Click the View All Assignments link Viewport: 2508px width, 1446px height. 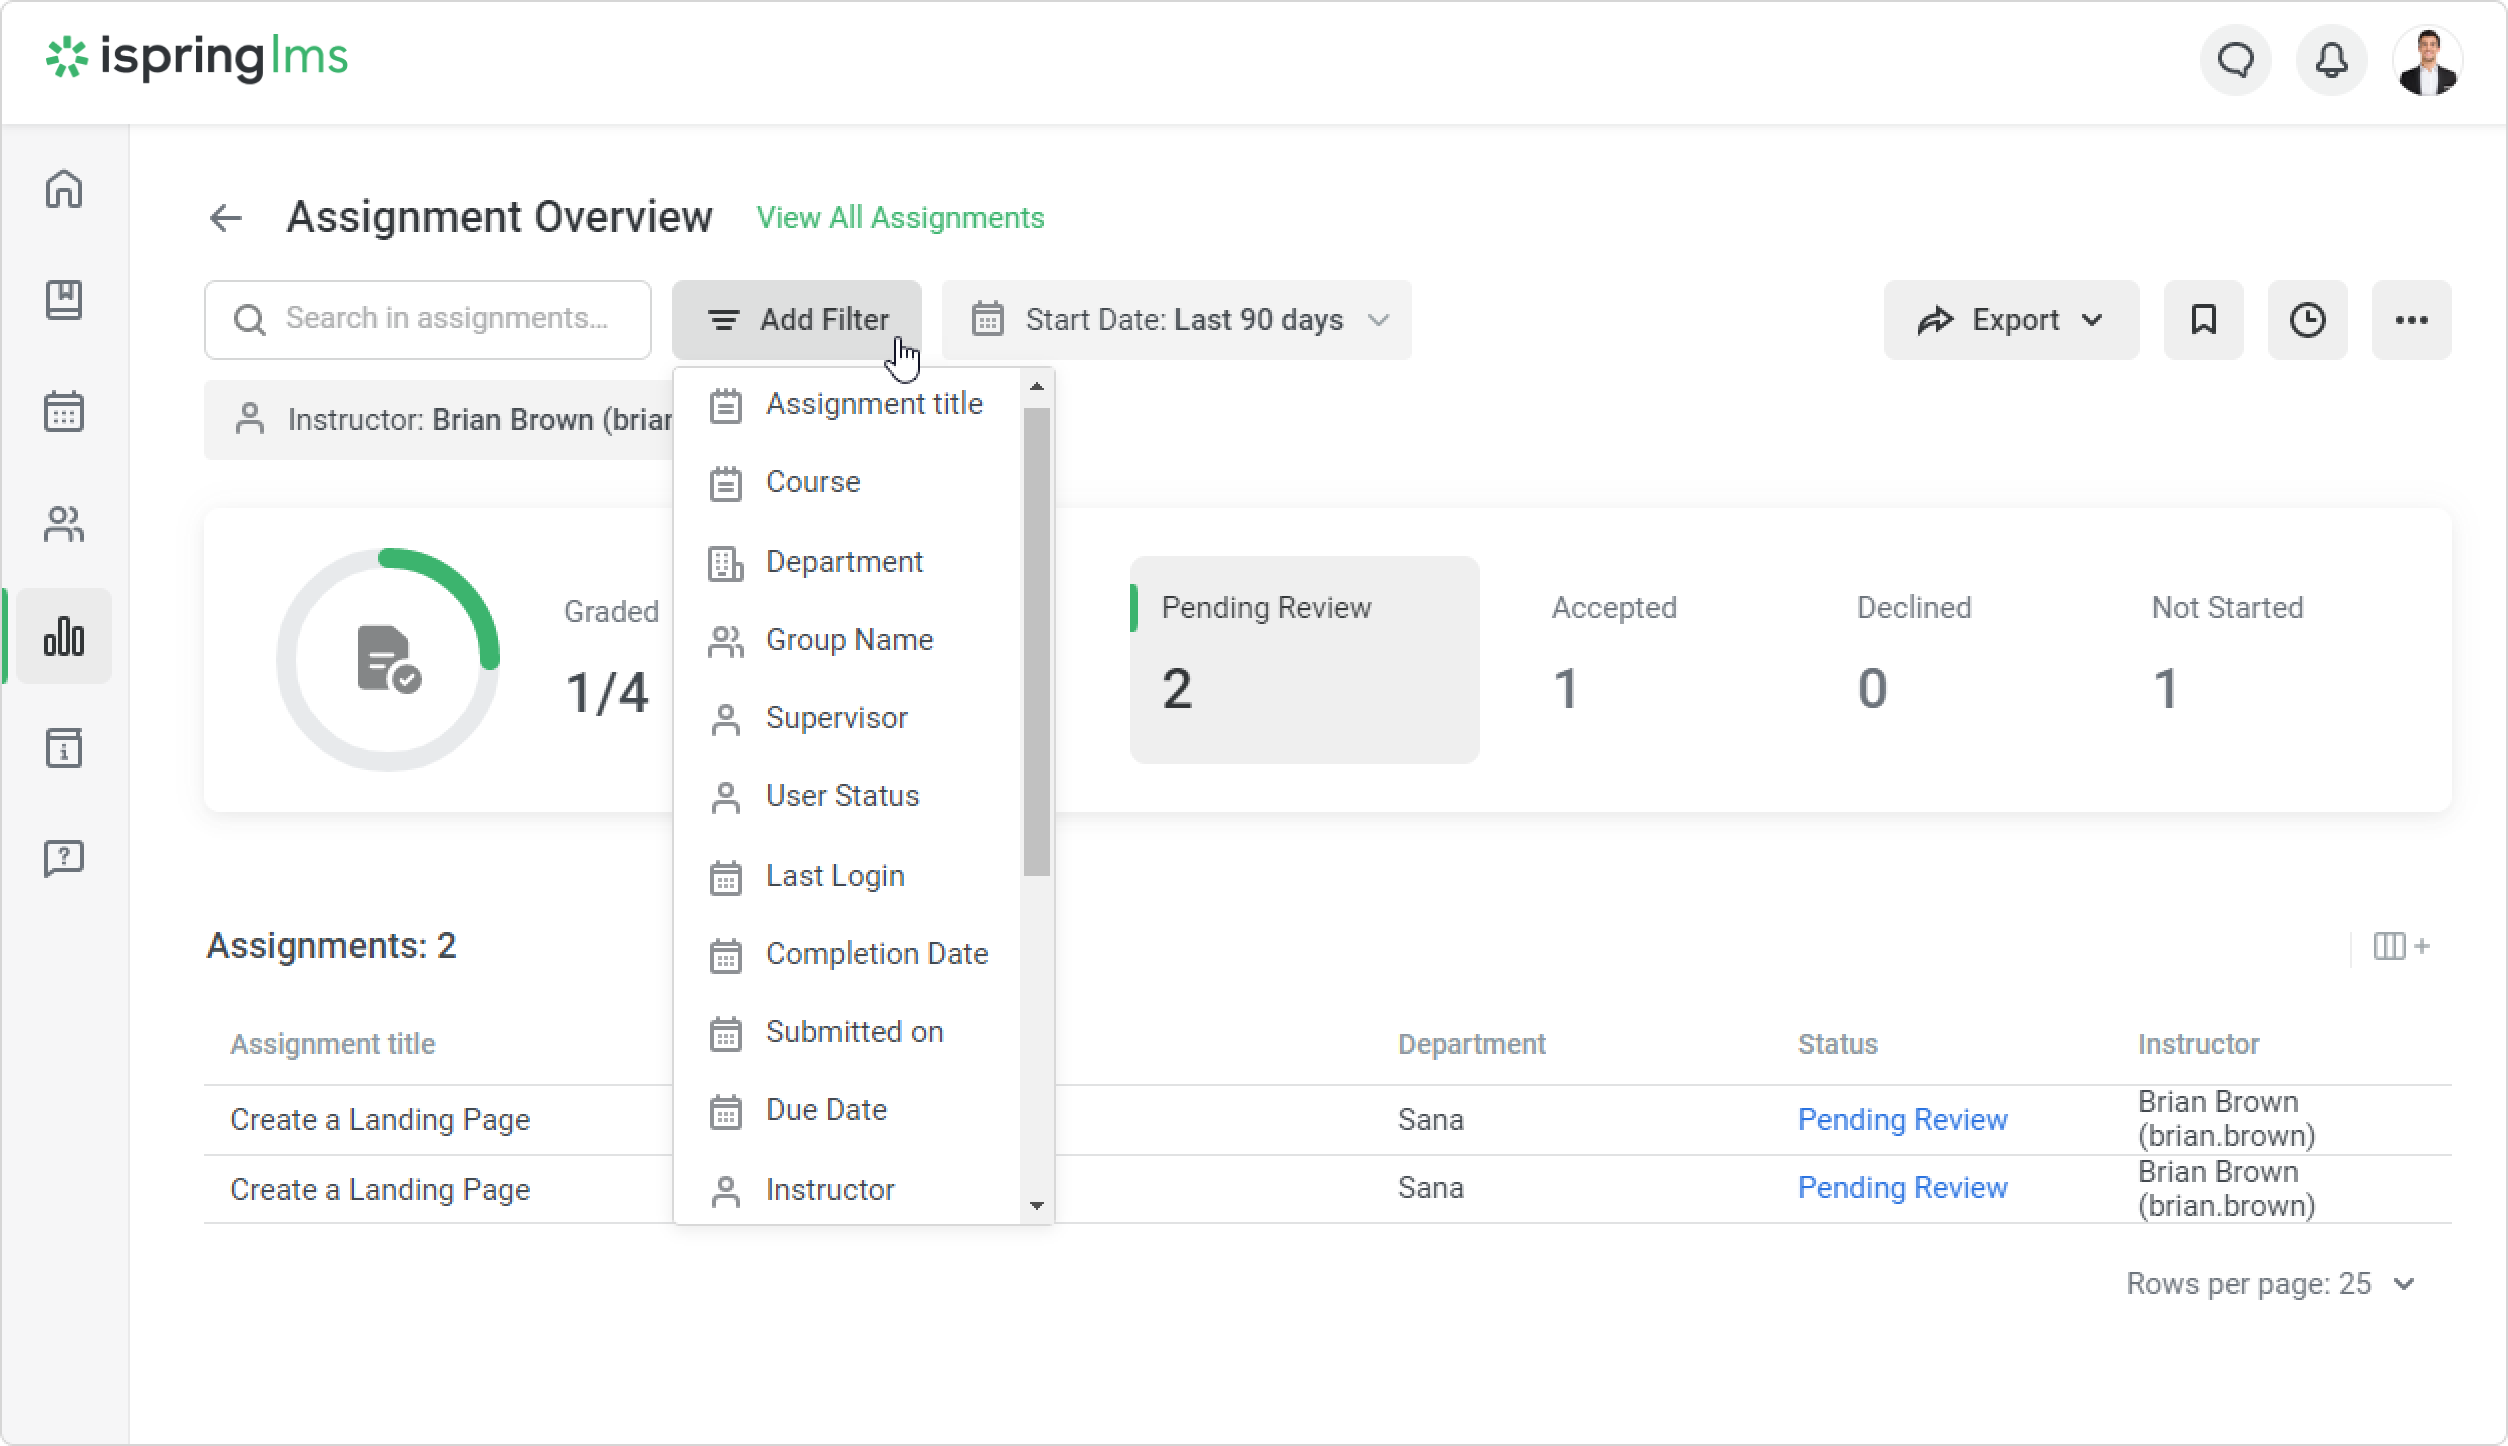(900, 218)
